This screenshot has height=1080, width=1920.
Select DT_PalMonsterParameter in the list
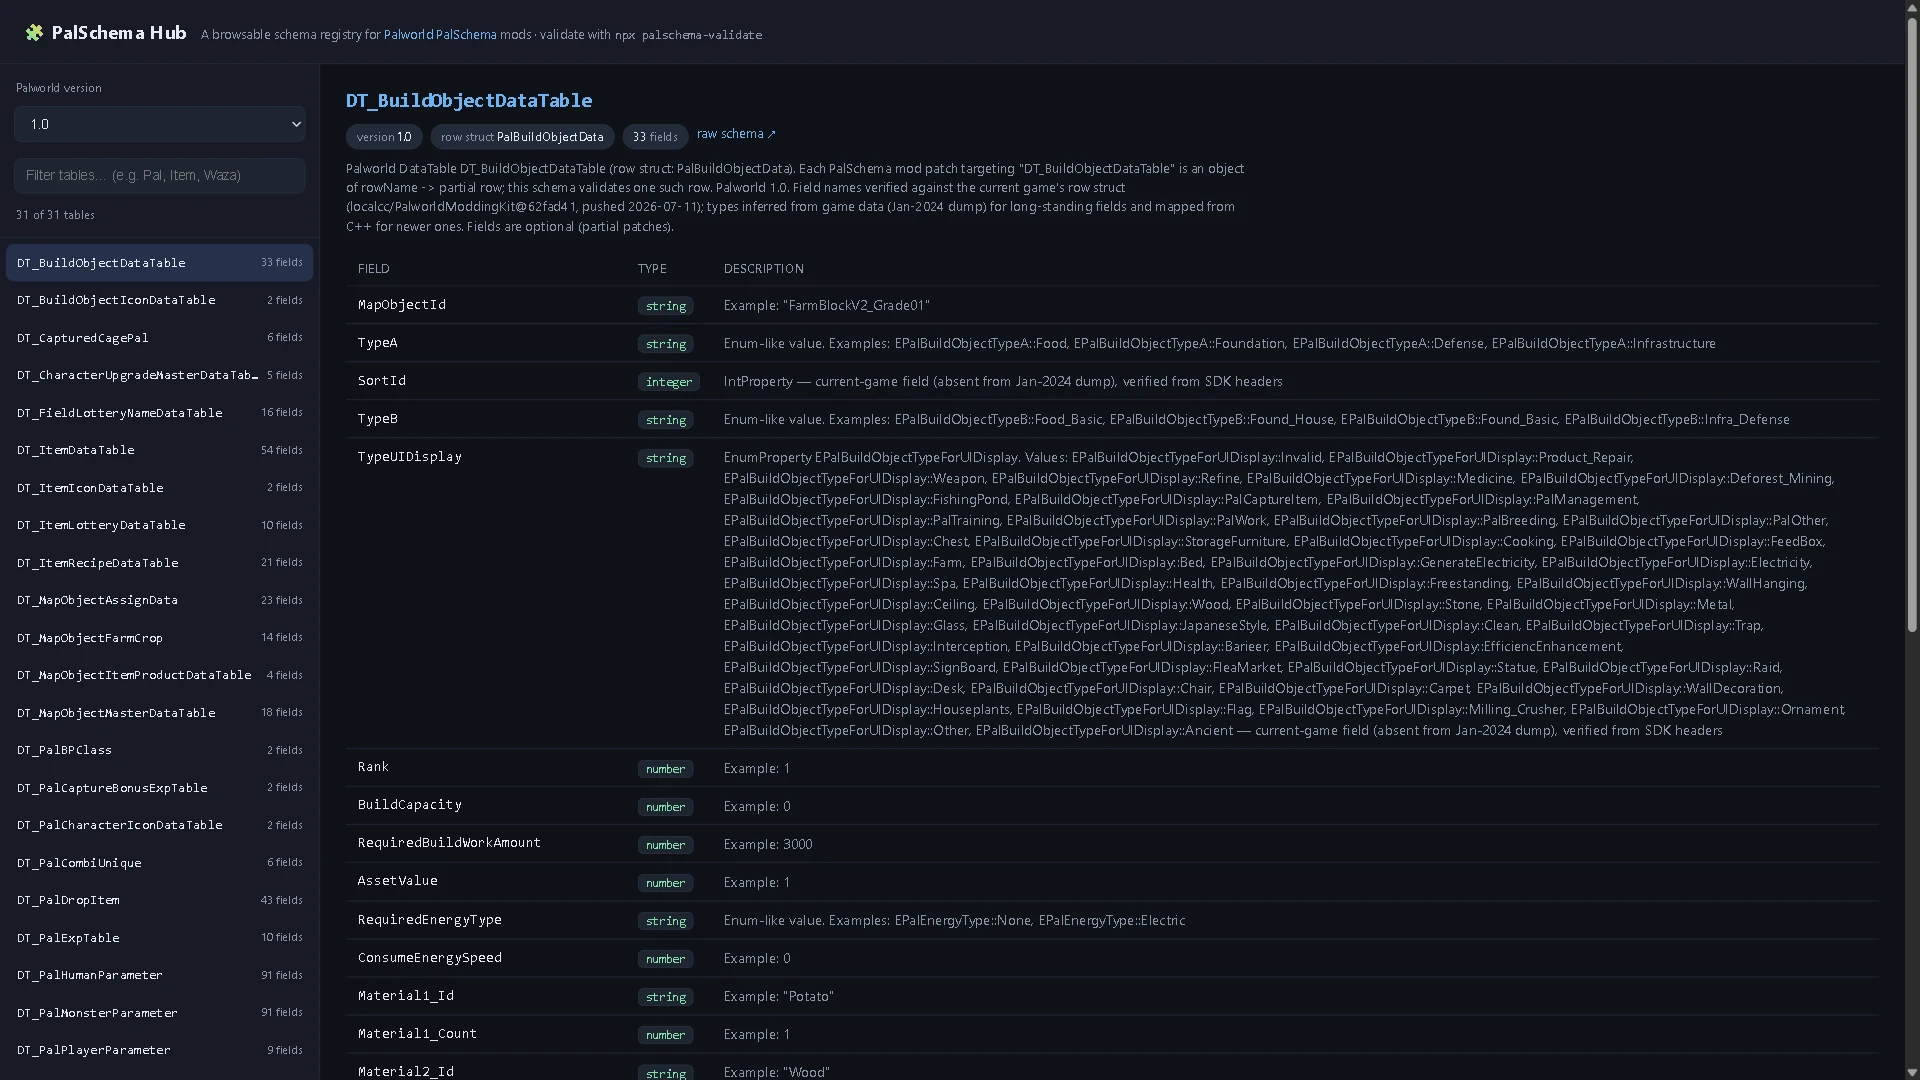coord(160,1013)
